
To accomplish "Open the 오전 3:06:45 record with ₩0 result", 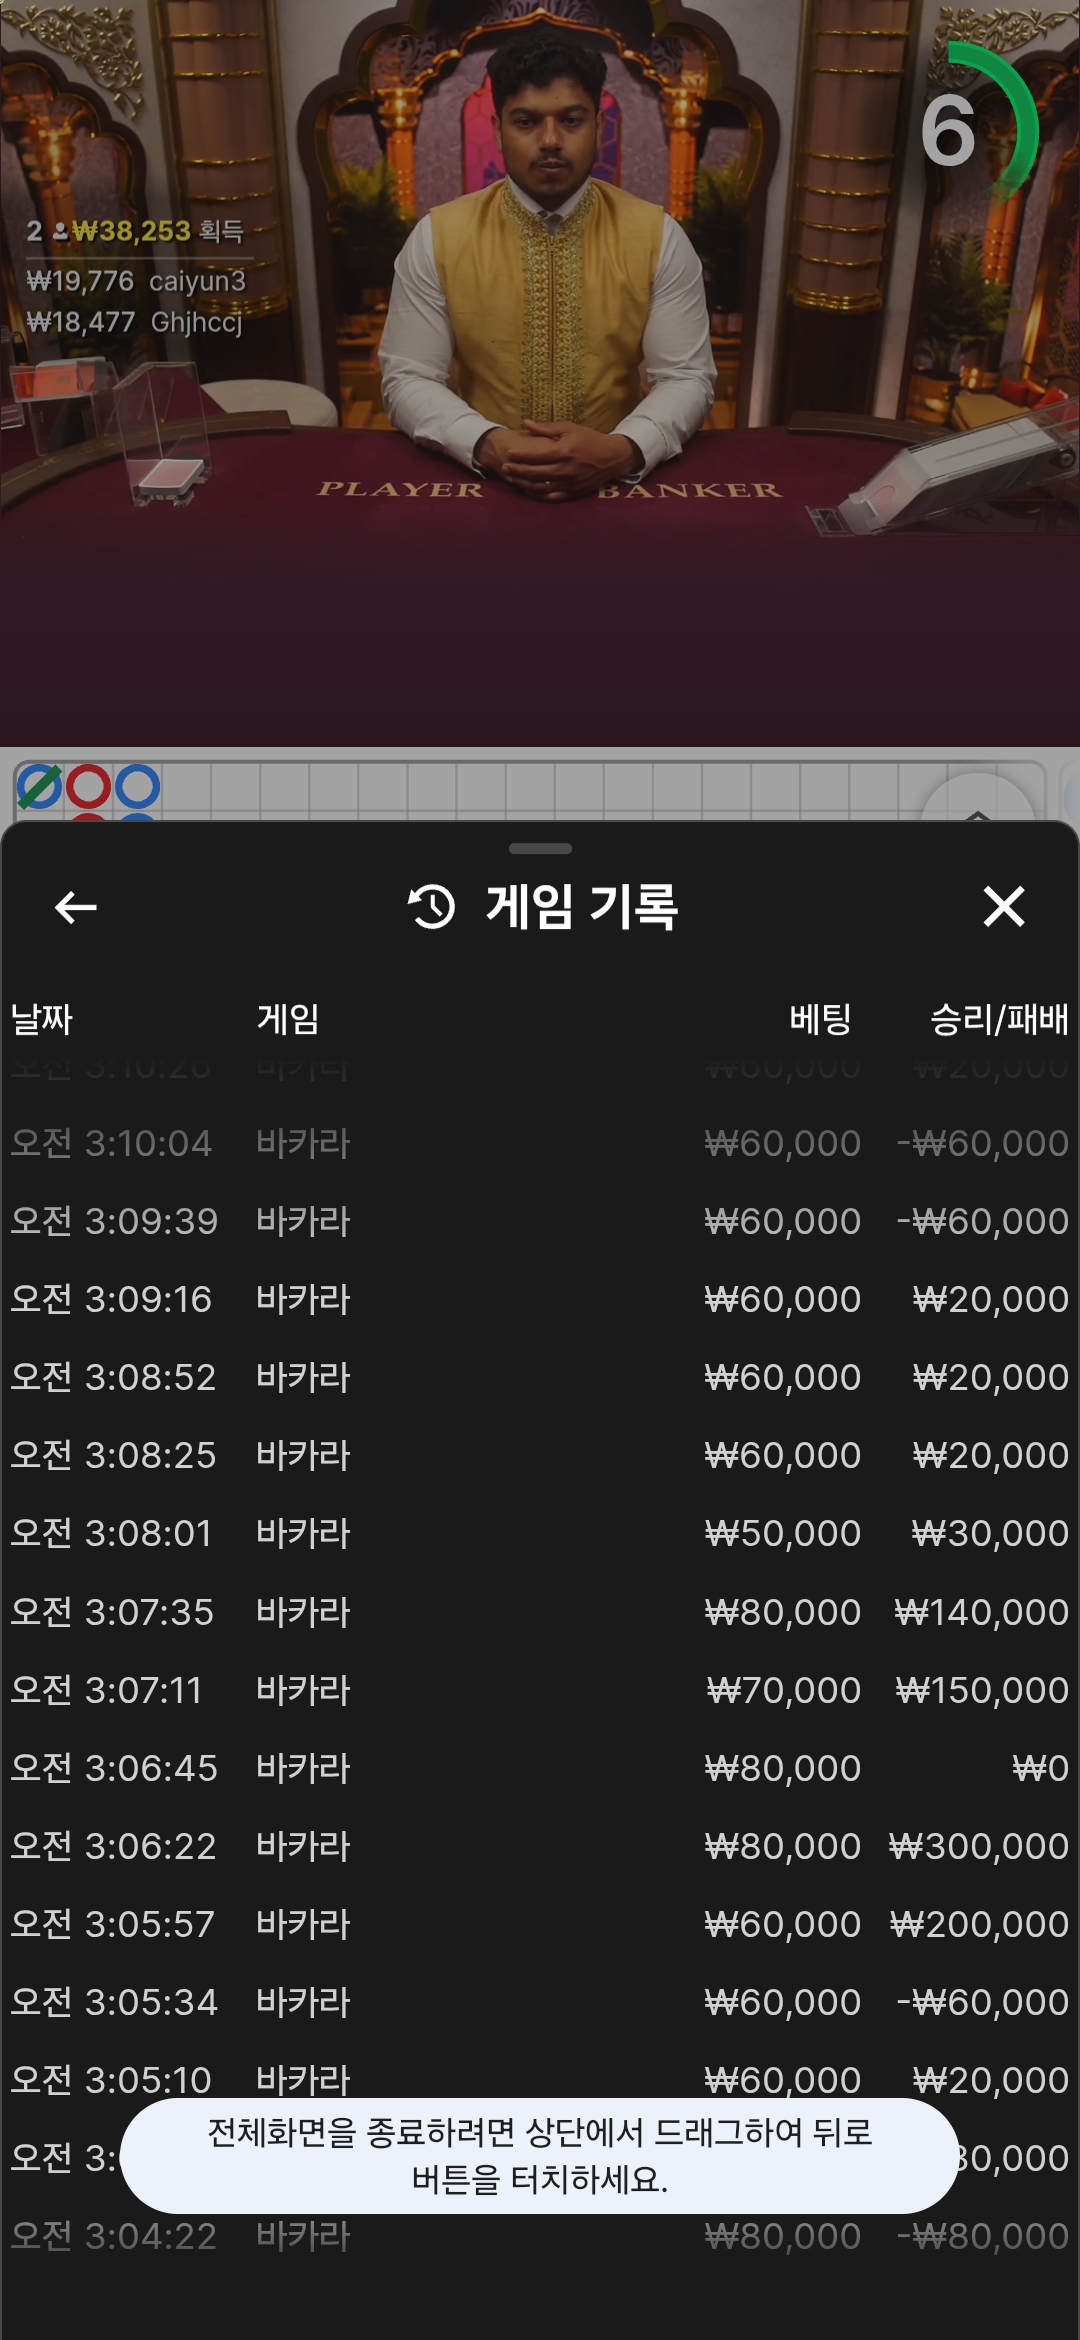I will [540, 1768].
